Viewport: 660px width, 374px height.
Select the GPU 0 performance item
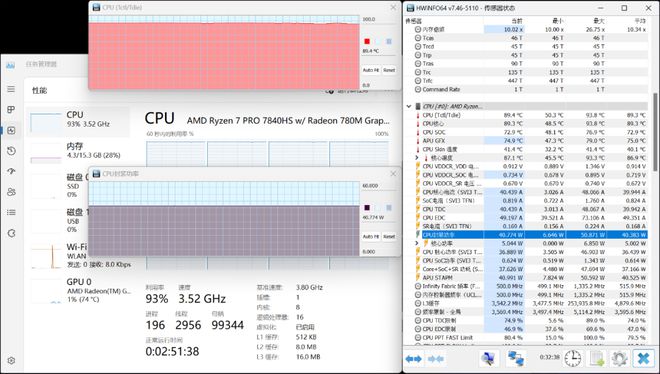(x=80, y=290)
